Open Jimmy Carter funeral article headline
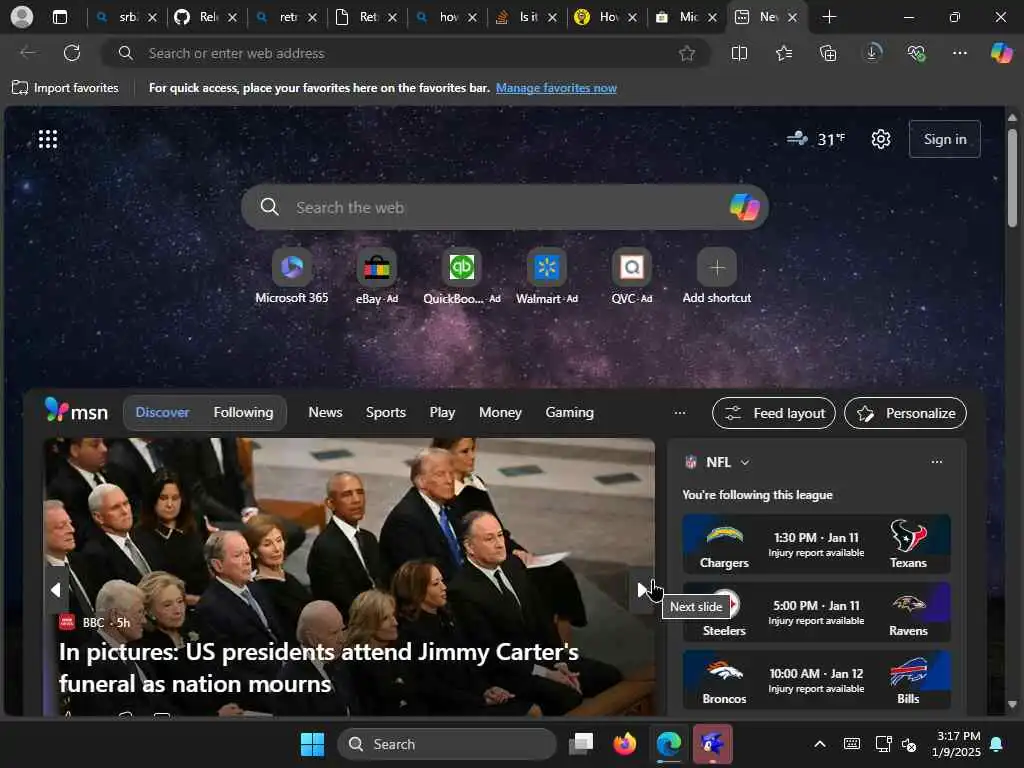1024x768 pixels. click(x=319, y=667)
